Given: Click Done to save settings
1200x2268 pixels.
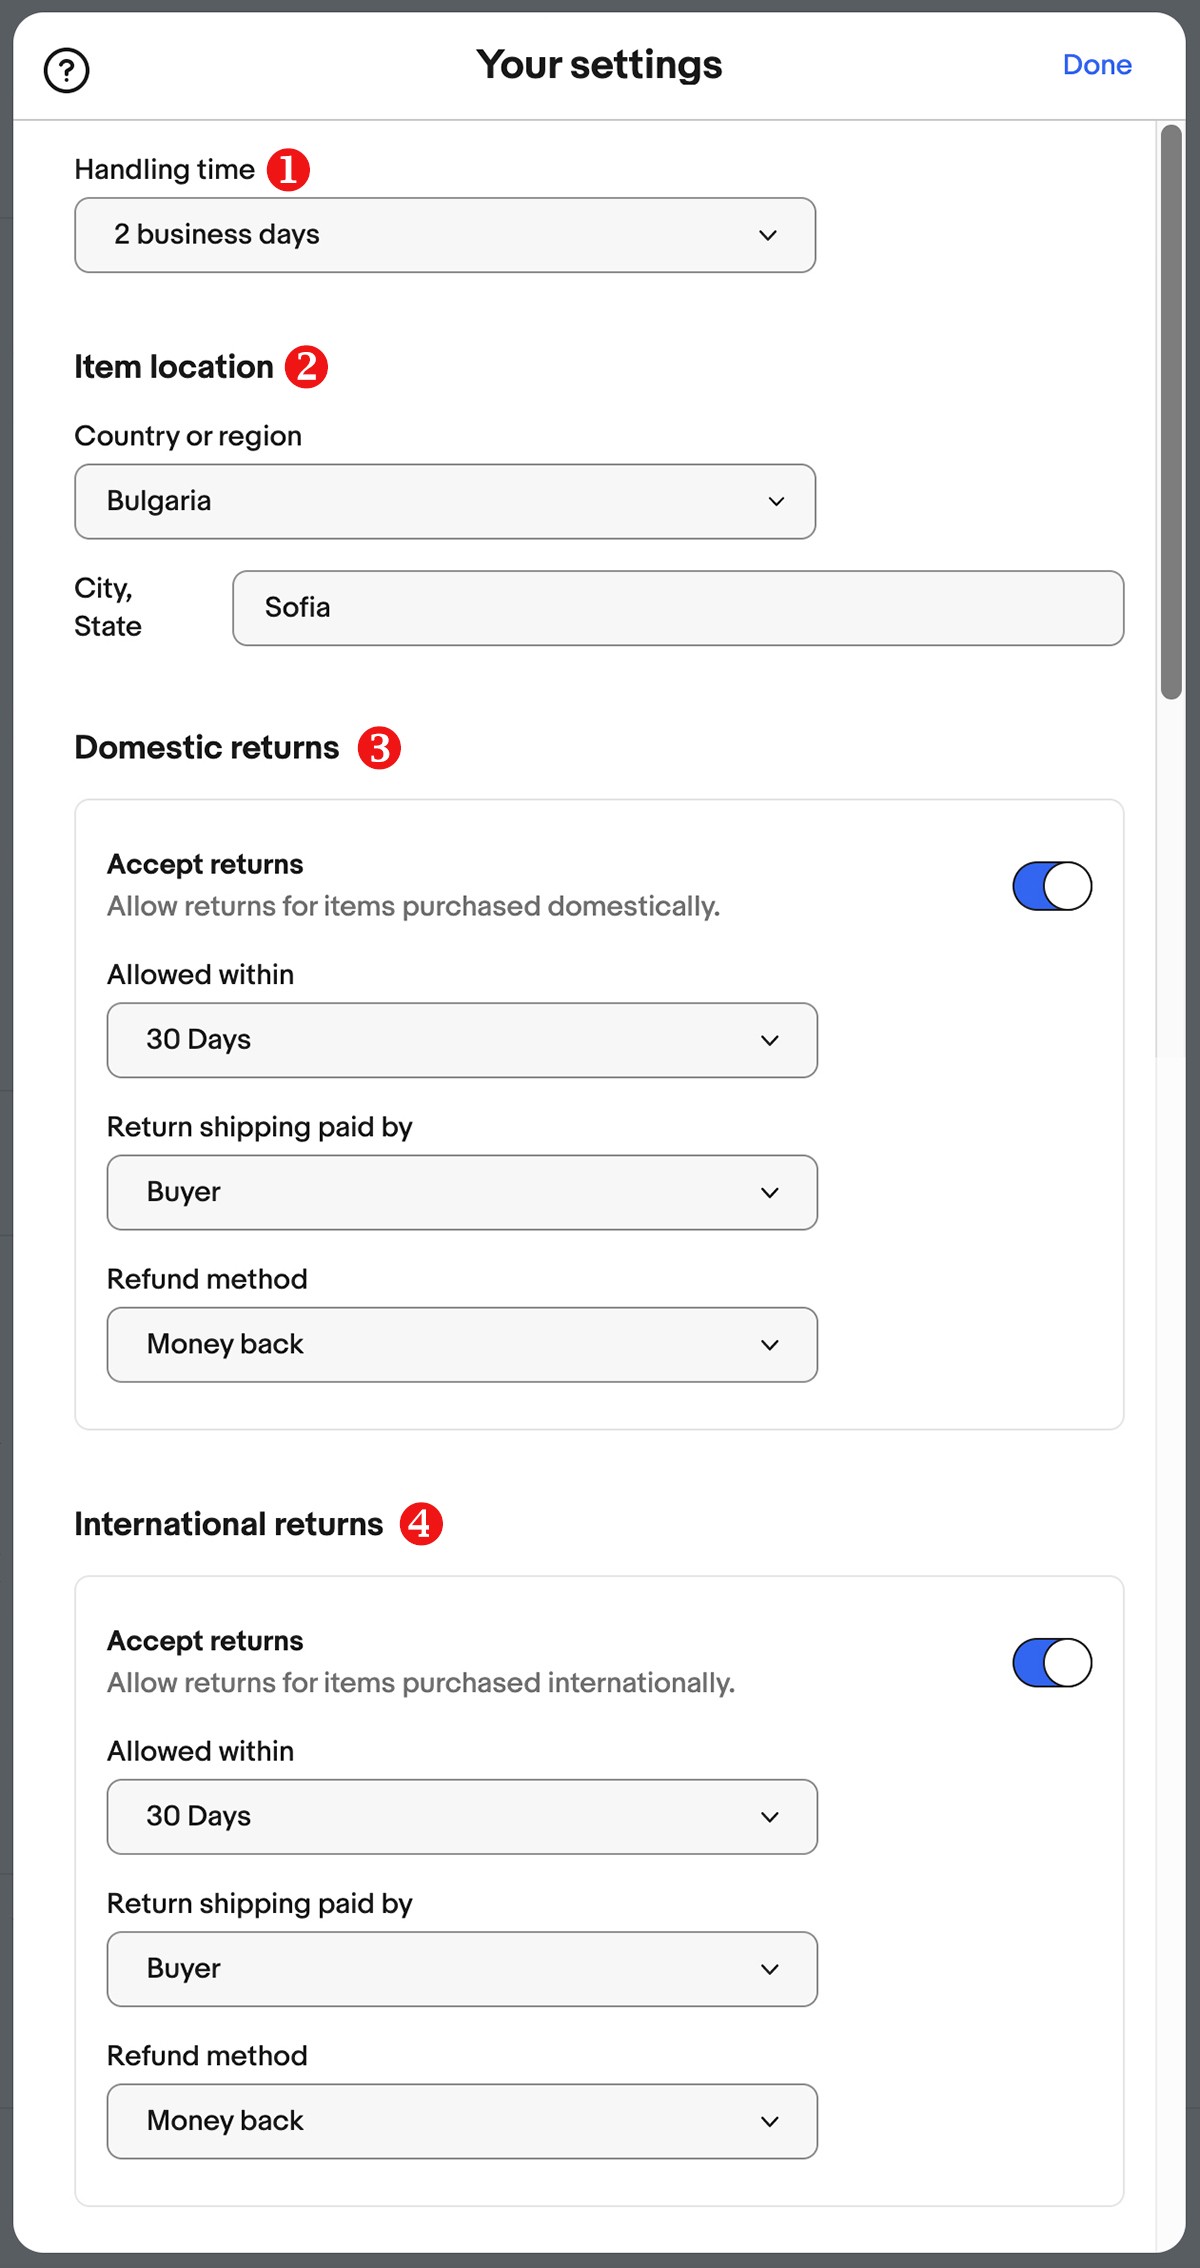Looking at the screenshot, I should [1097, 65].
